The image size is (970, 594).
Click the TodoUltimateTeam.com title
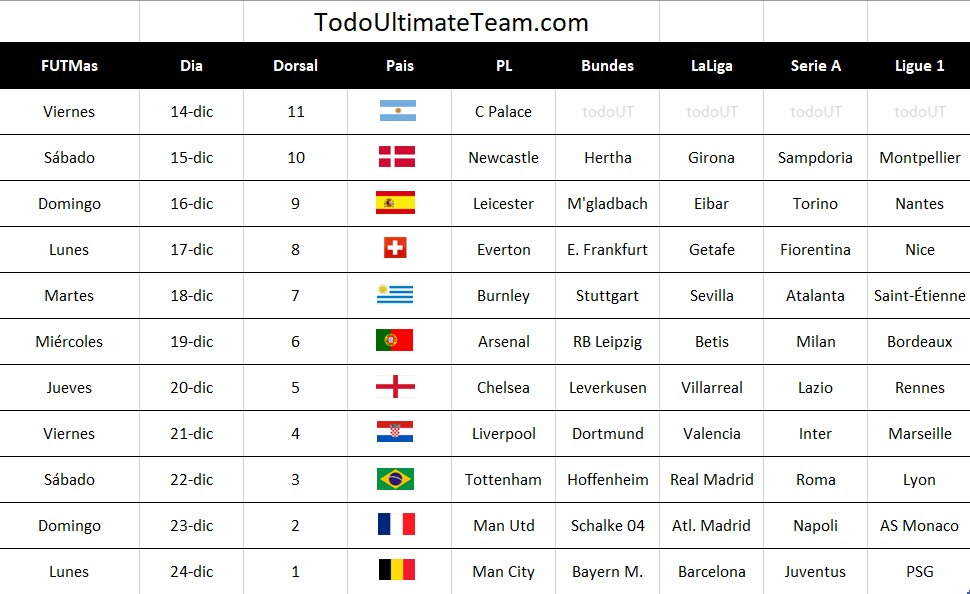451,22
